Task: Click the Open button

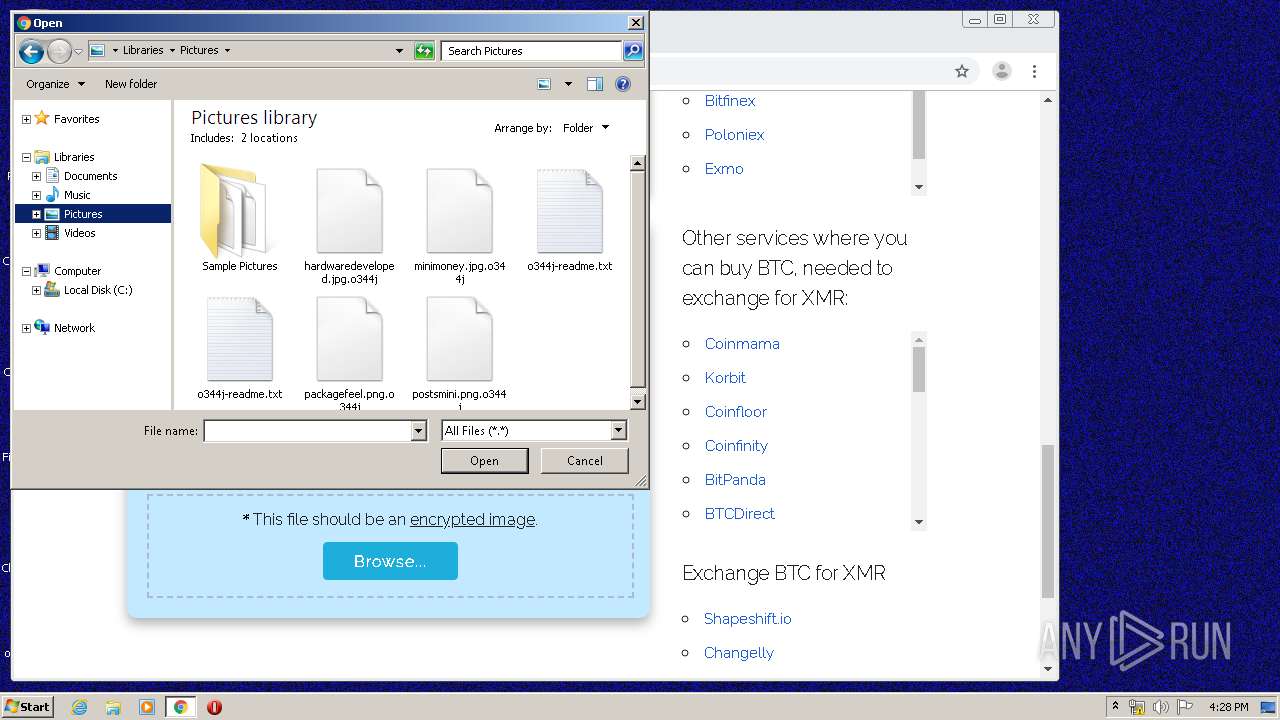Action: (484, 461)
